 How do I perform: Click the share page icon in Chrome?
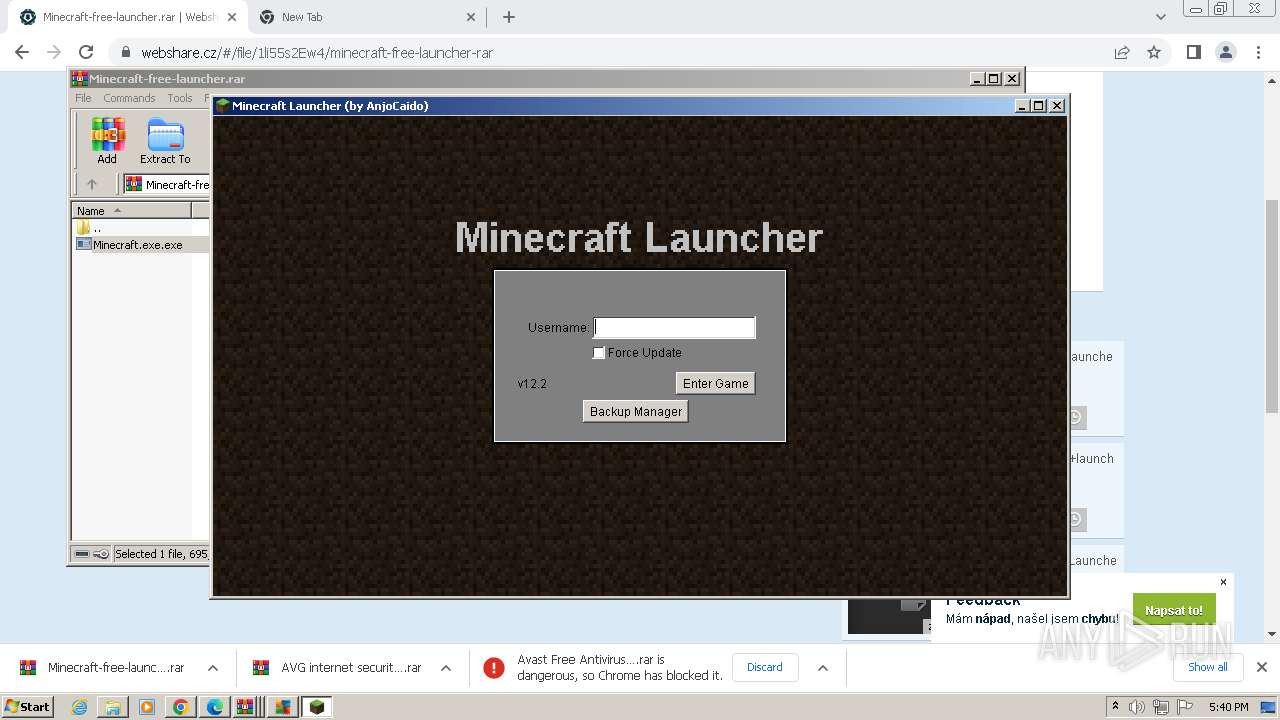[x=1122, y=52]
